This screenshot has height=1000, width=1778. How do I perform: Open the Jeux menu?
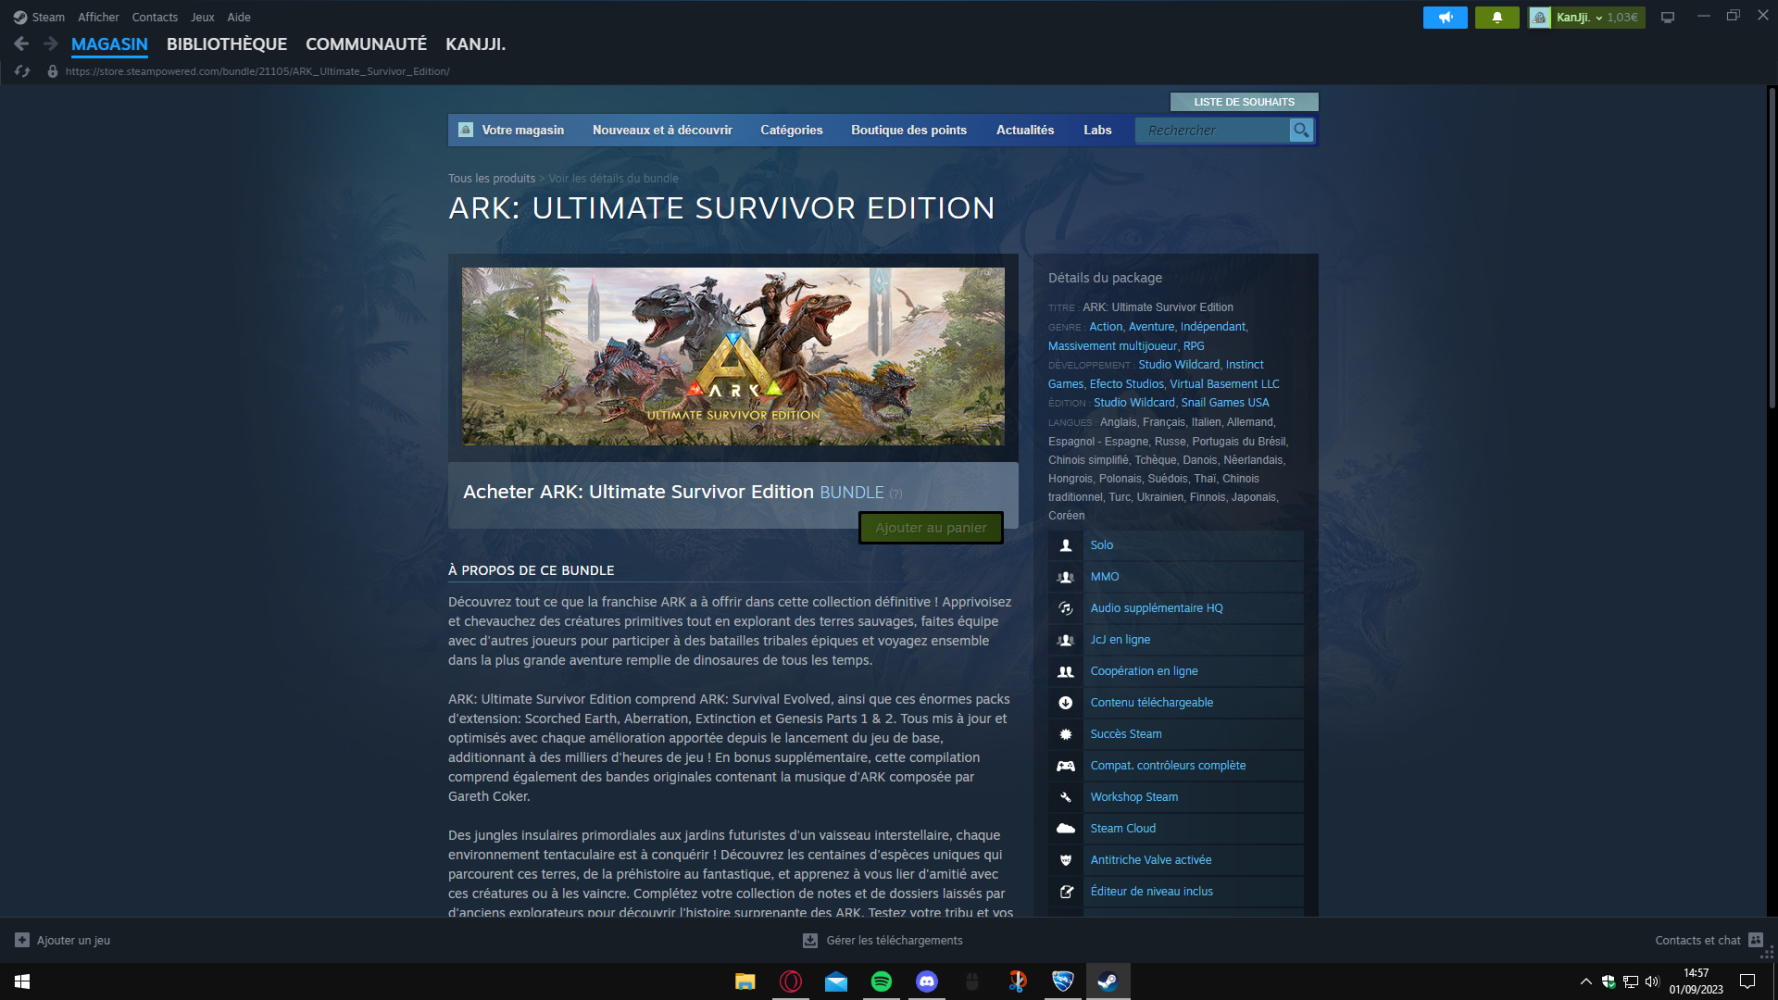pos(203,17)
